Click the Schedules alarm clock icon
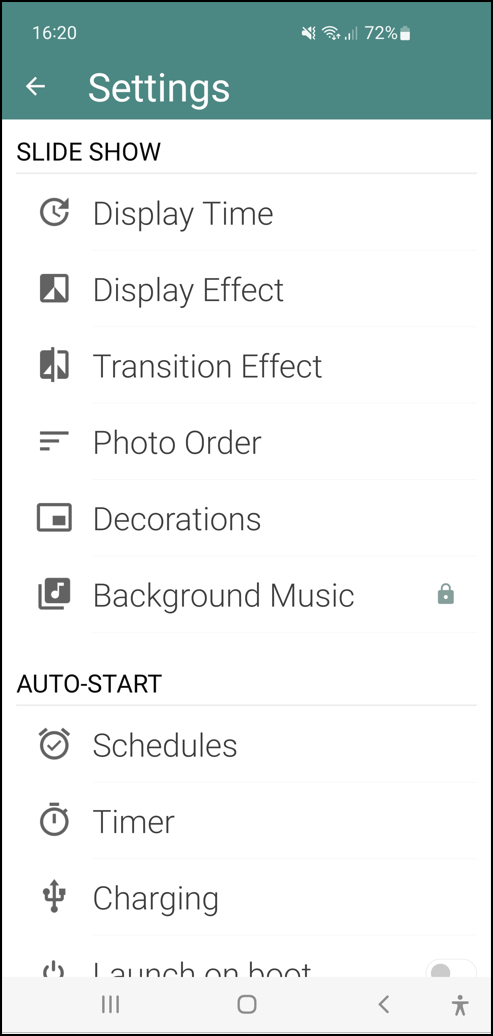The width and height of the screenshot is (493, 1036). [x=54, y=745]
